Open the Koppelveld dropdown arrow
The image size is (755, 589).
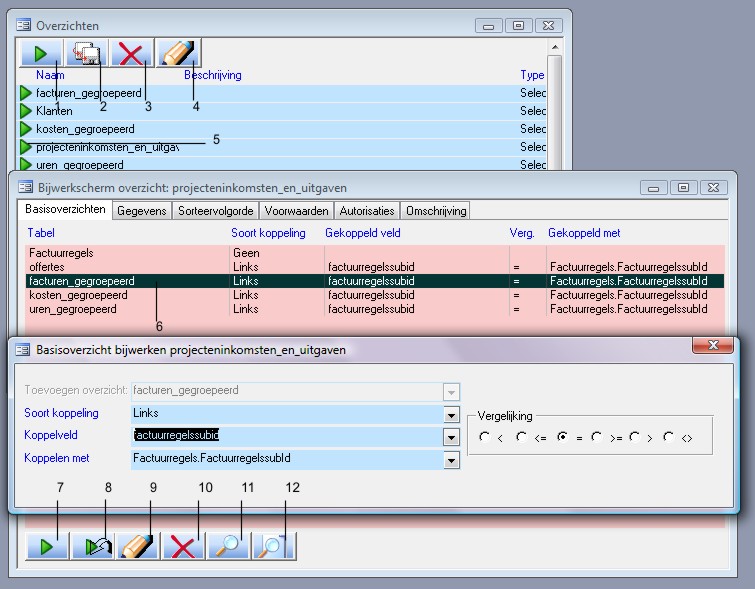(x=451, y=437)
